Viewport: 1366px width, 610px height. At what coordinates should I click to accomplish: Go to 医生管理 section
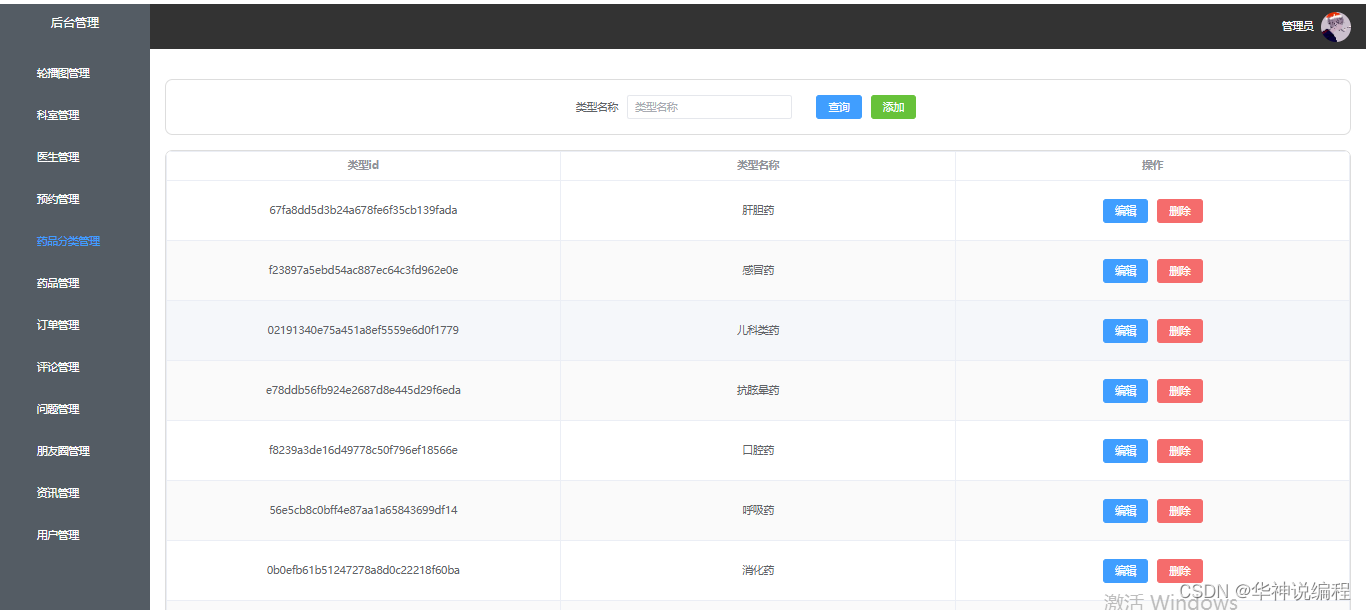[x=58, y=157]
